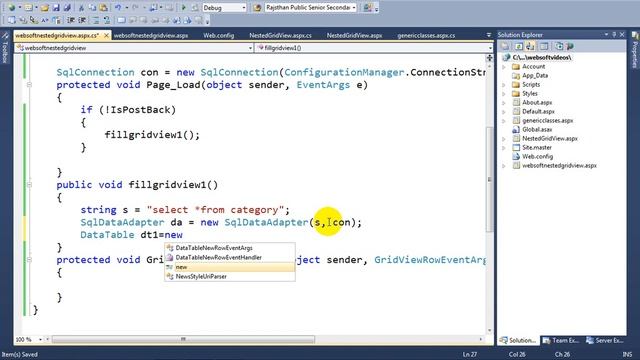Close the websoftnestedgridview.aspx.cs tab
Viewport: 640px width, 360px height.
(x=106, y=36)
